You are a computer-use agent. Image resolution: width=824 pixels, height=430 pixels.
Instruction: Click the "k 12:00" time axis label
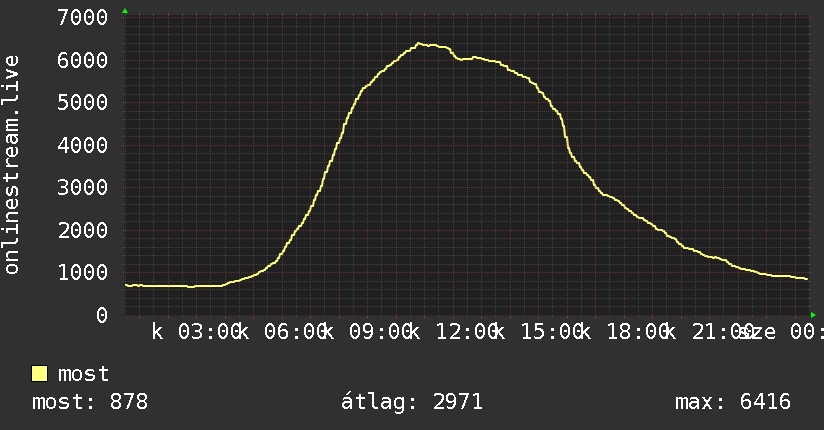coord(454,332)
